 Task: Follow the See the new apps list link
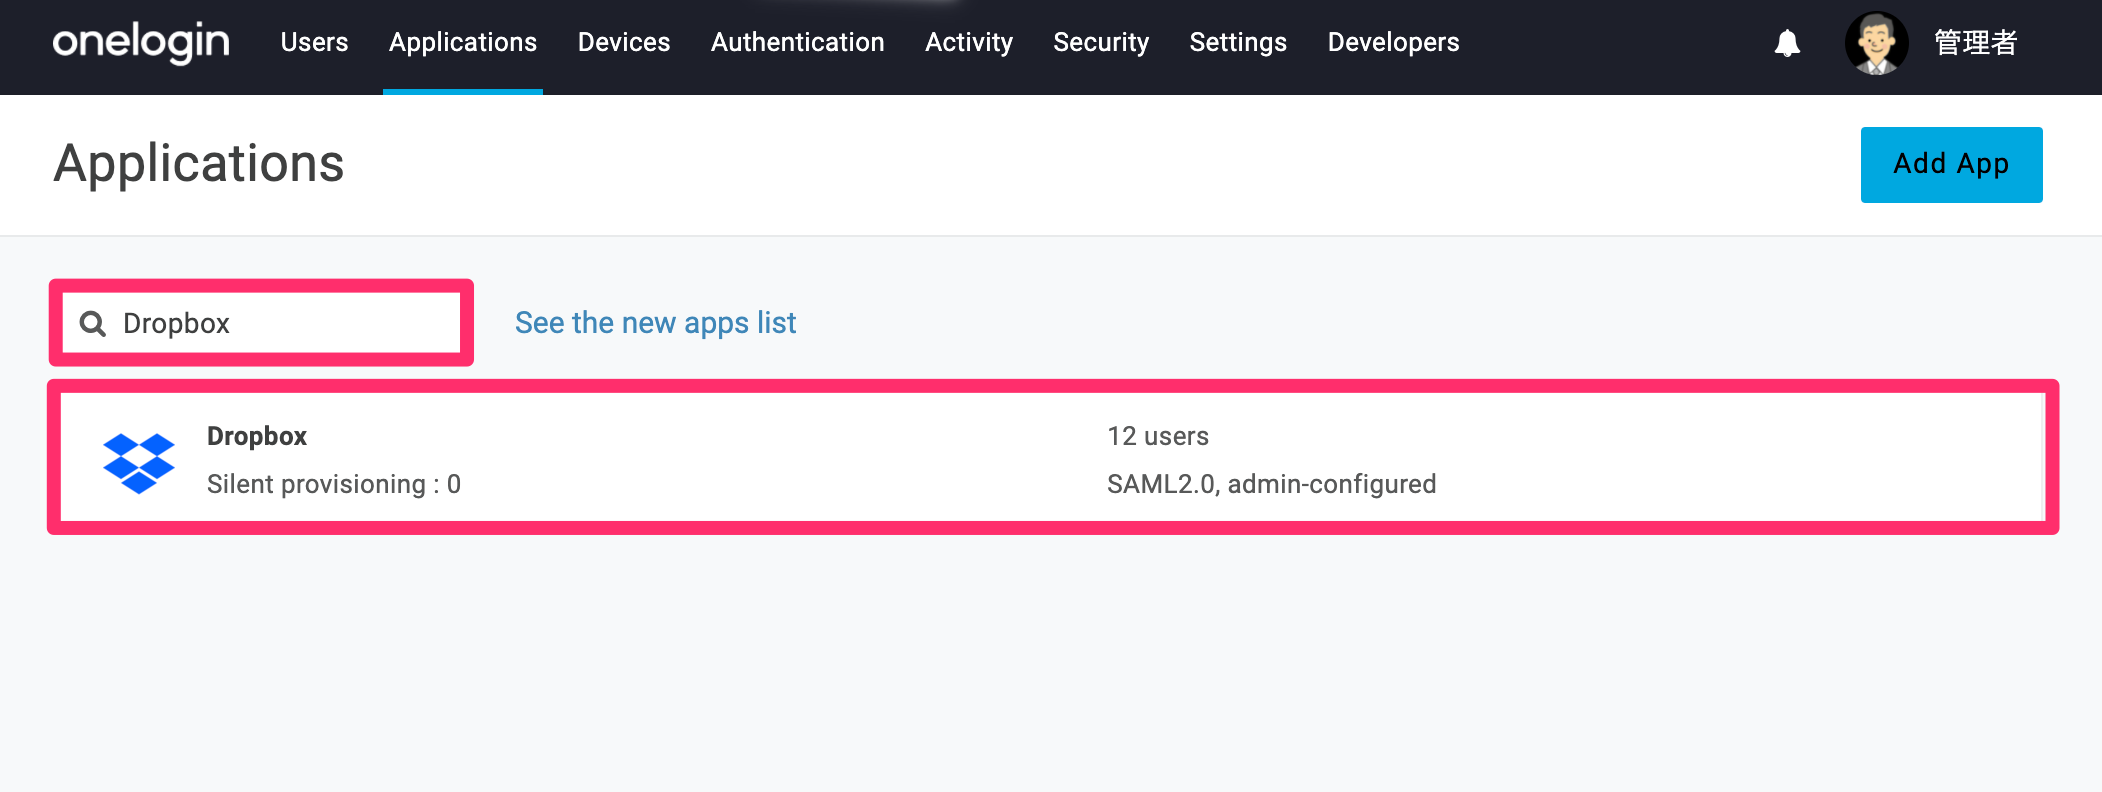click(655, 323)
